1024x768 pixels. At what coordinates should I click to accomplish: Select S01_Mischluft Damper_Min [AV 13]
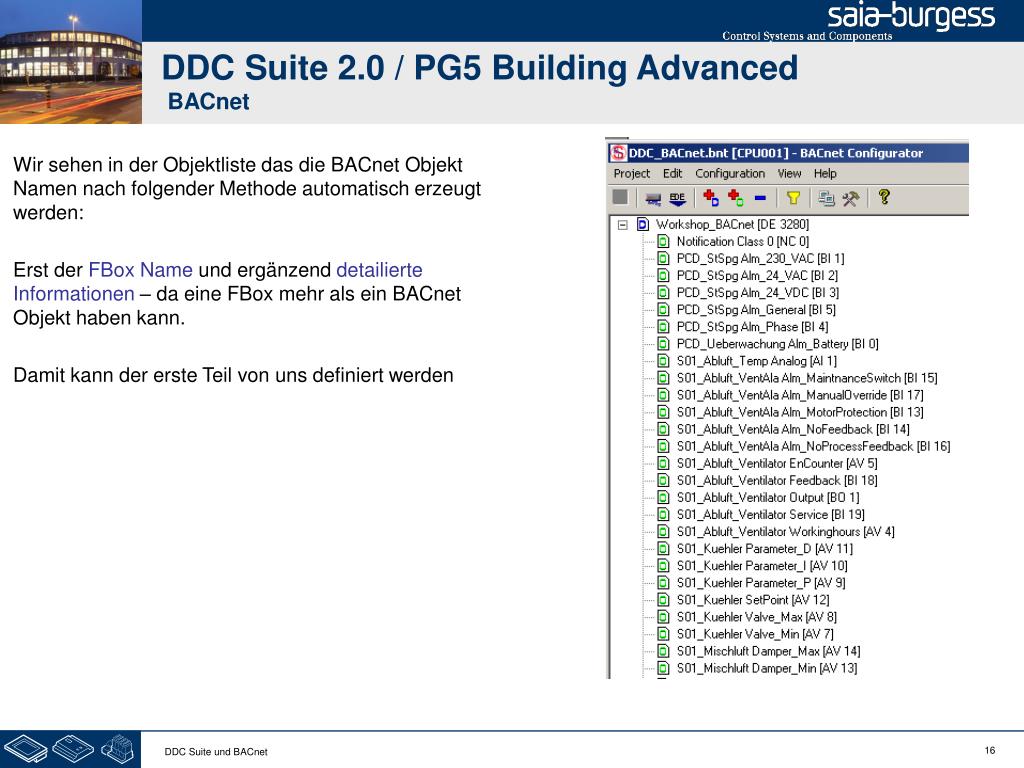pyautogui.click(x=767, y=667)
